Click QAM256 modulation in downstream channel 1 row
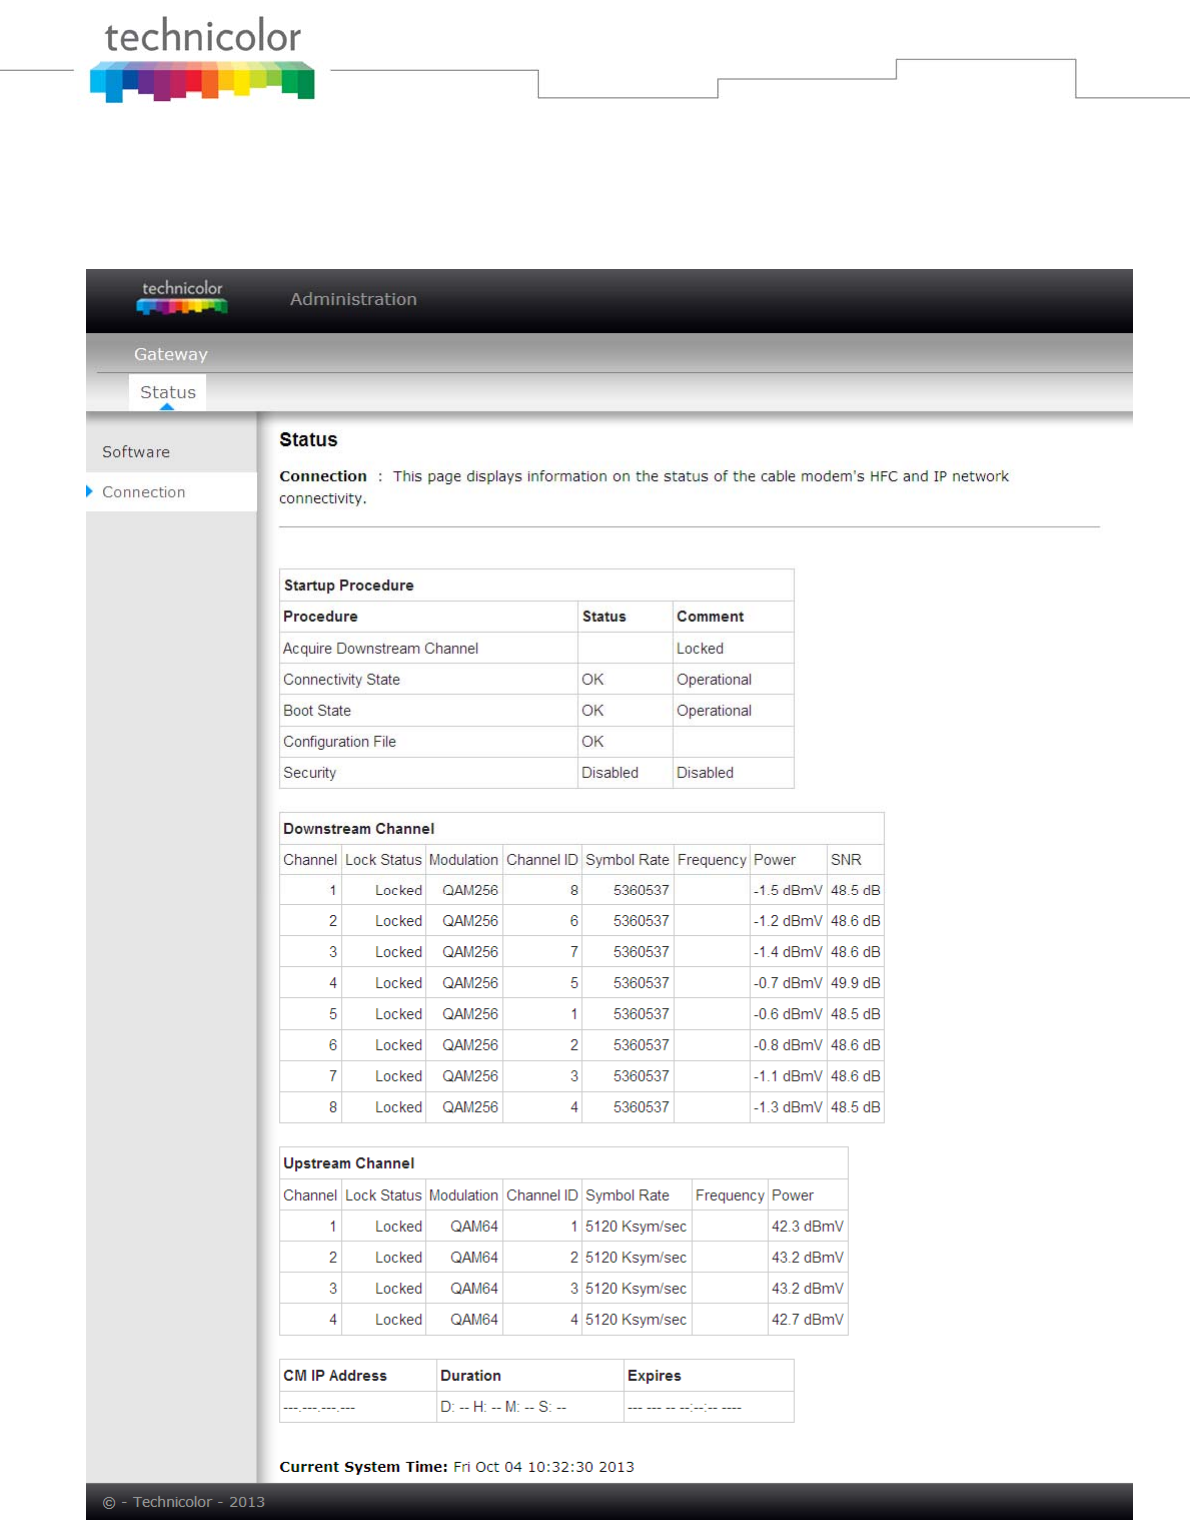 (470, 890)
